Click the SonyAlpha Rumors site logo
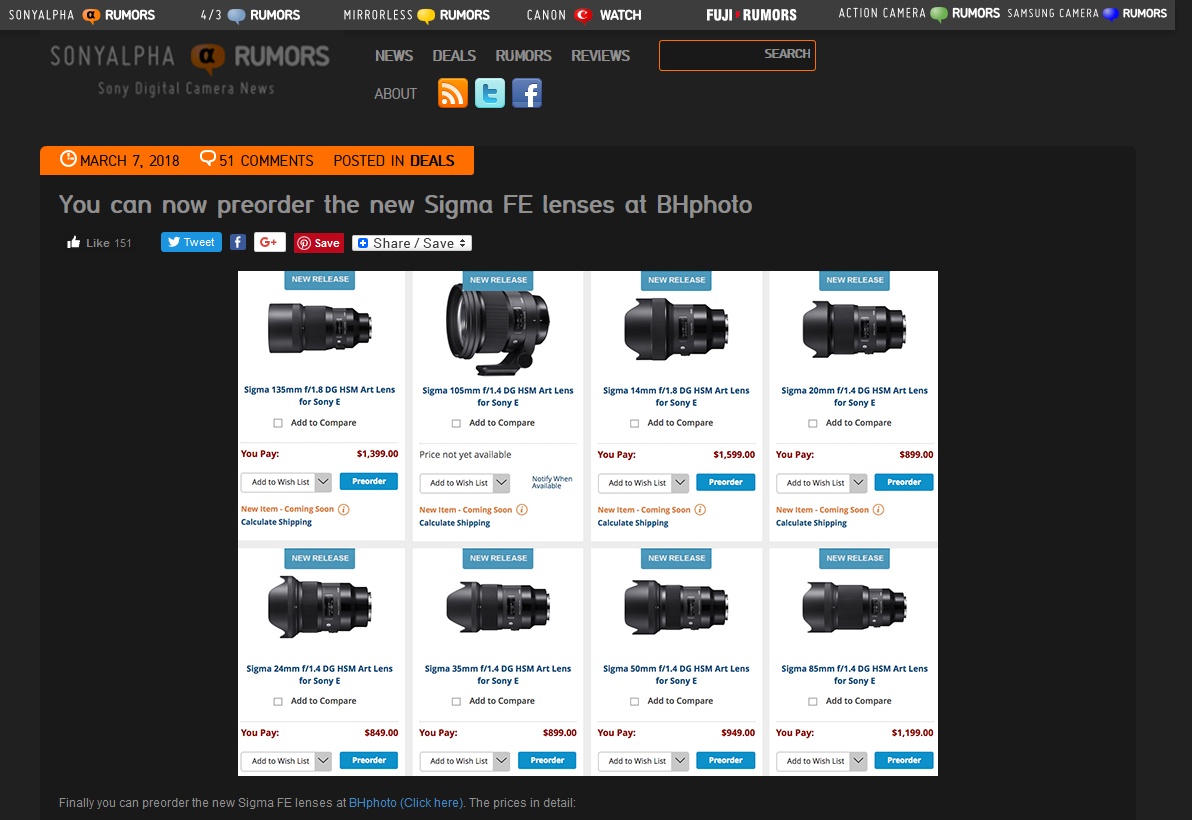1192x820 pixels. pos(190,70)
